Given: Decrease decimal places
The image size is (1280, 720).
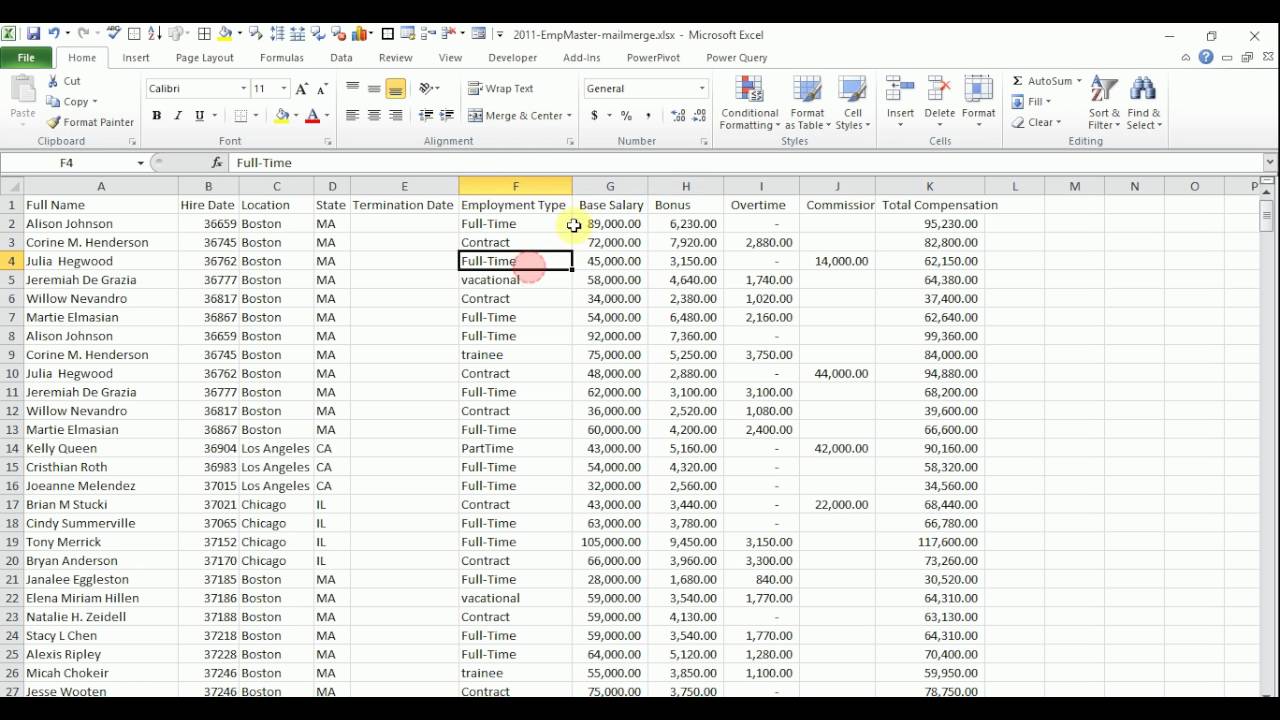Looking at the screenshot, I should [x=698, y=116].
